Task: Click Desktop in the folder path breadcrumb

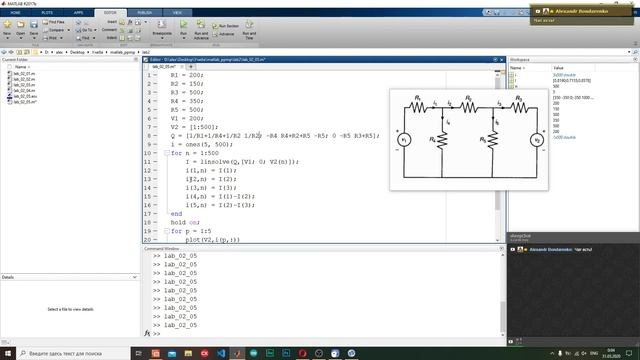Action: click(77, 52)
